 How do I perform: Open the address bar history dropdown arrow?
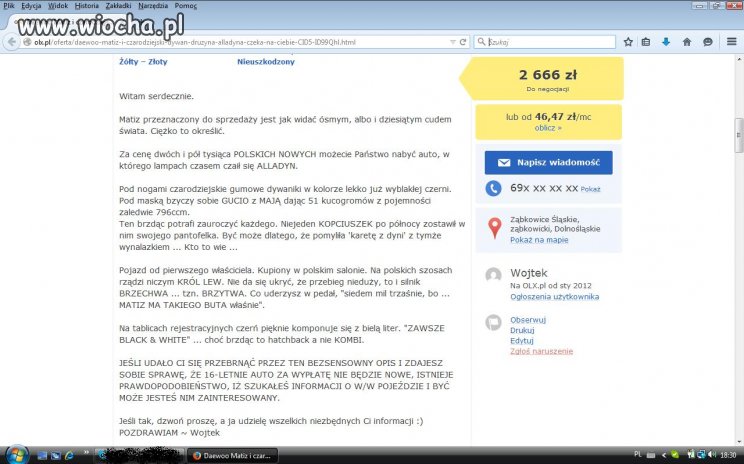(x=453, y=42)
